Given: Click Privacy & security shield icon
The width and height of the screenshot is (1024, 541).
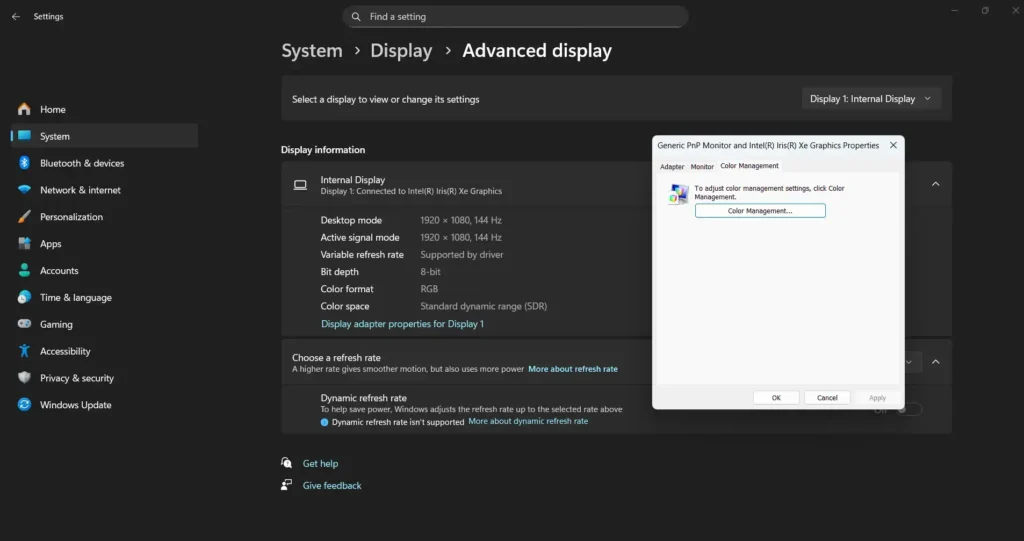Looking at the screenshot, I should 24,378.
